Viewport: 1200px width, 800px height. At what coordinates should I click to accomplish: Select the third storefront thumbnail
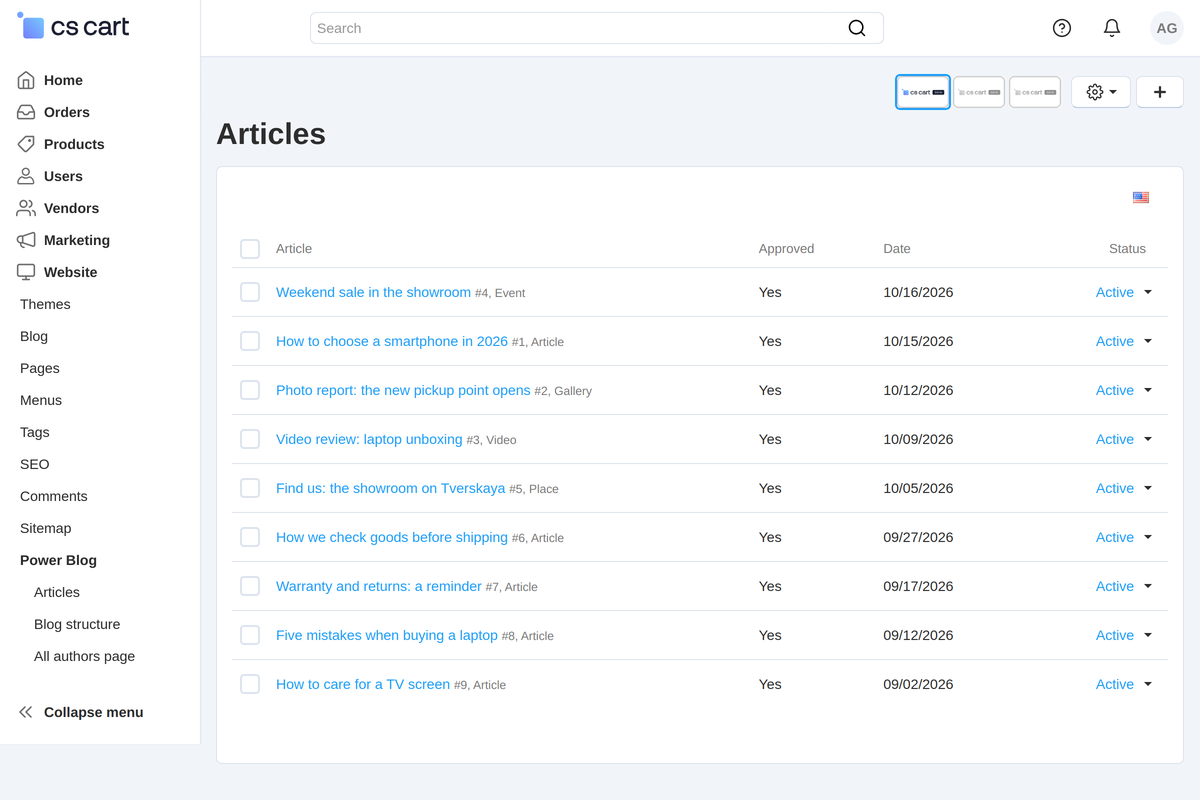click(x=1035, y=92)
